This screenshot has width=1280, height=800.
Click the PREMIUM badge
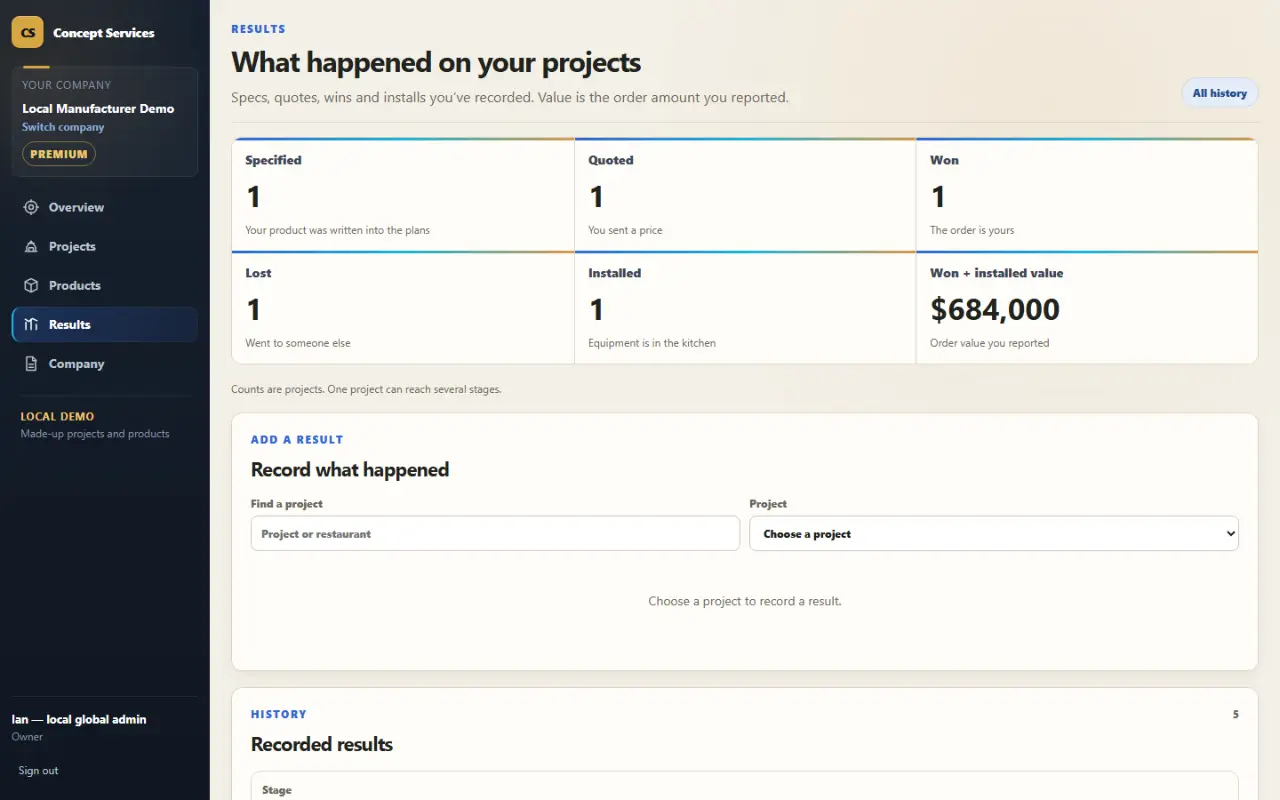[59, 154]
